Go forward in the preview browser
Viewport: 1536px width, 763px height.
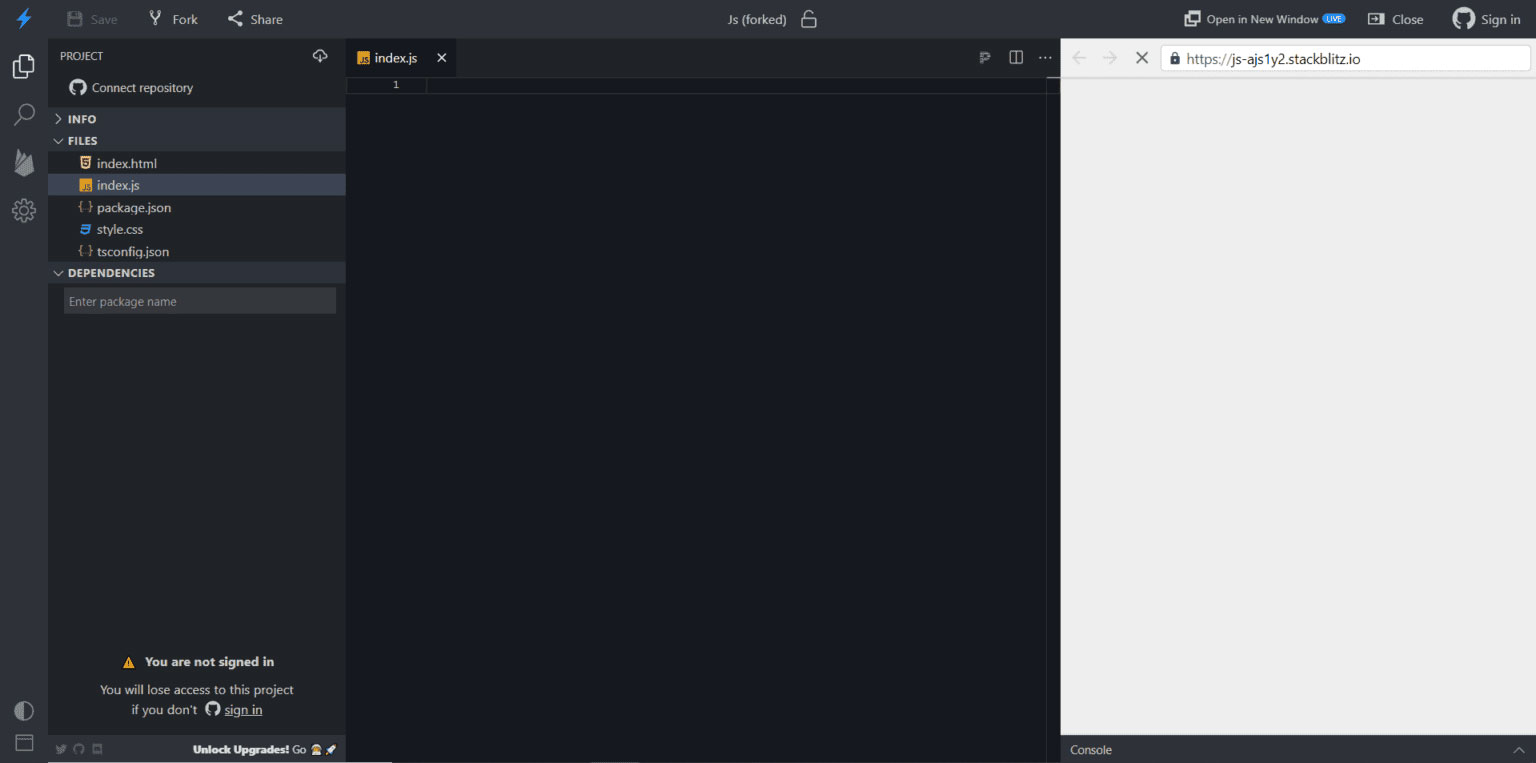pyautogui.click(x=1110, y=58)
